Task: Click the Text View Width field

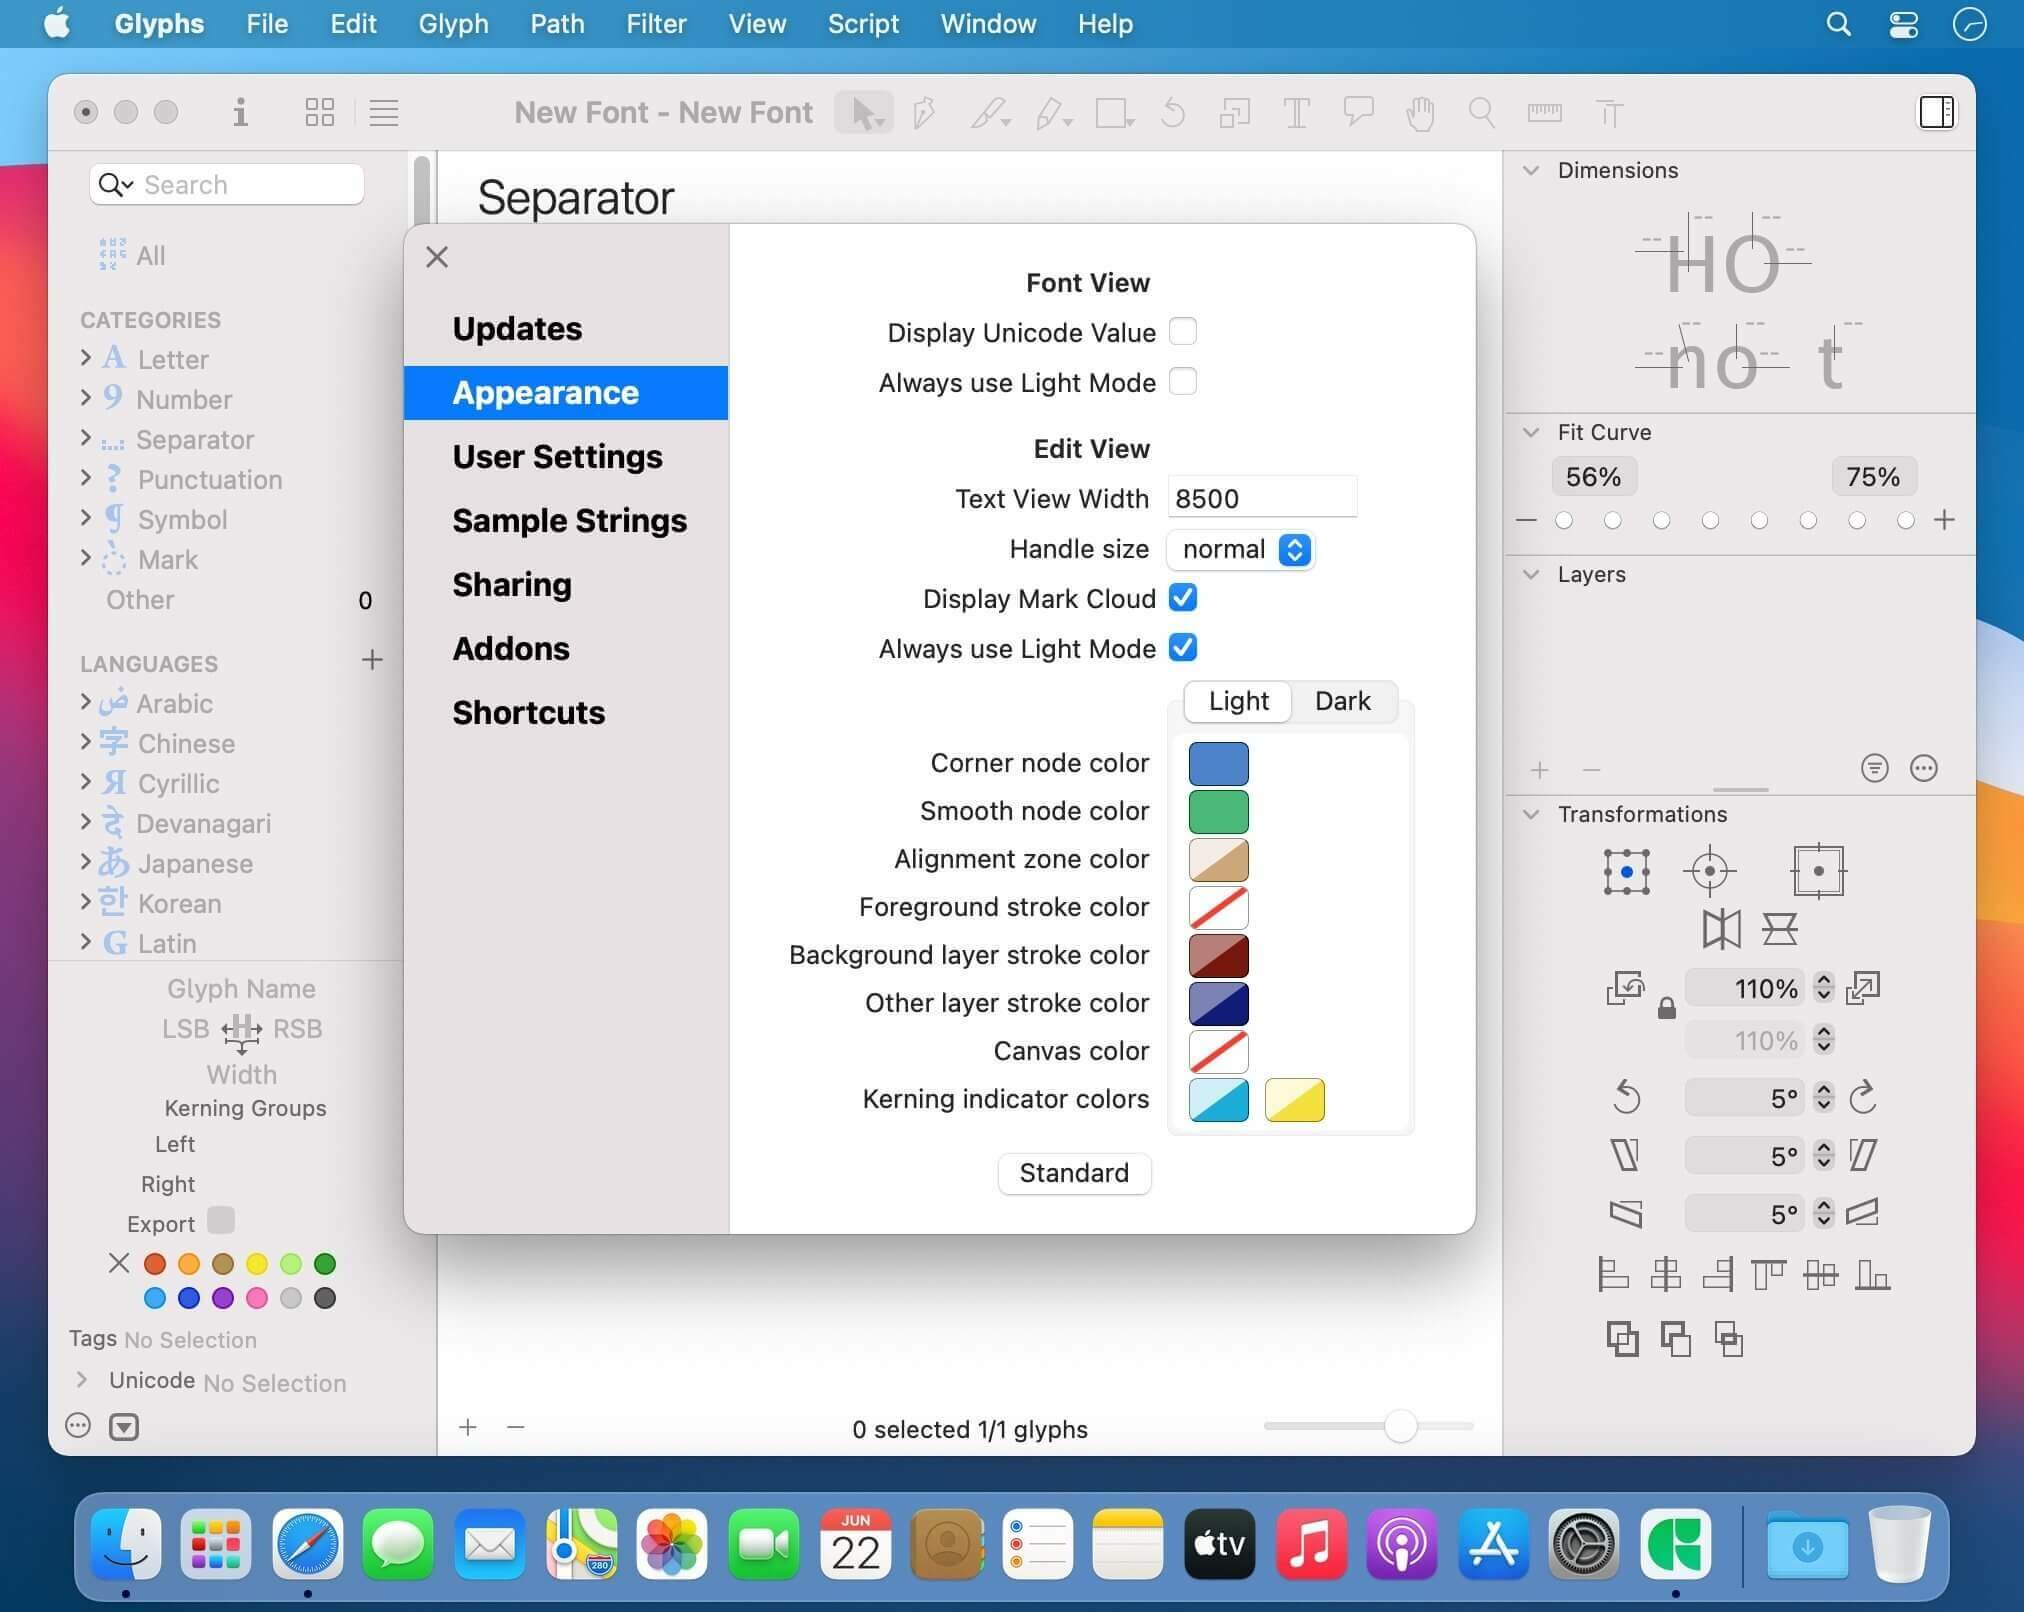Action: click(1261, 497)
